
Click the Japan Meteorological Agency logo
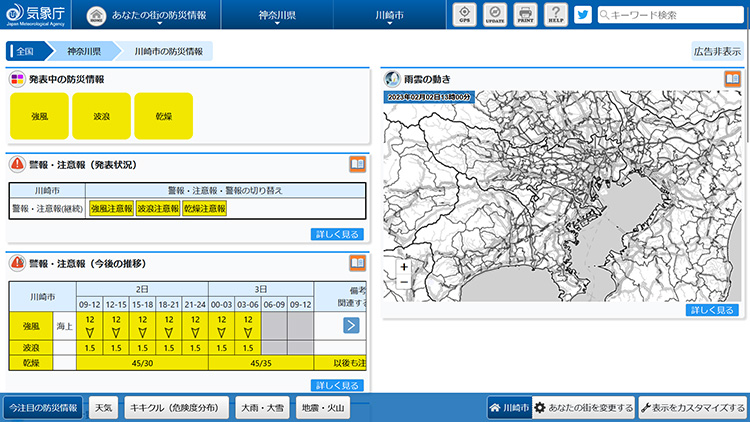[37, 15]
